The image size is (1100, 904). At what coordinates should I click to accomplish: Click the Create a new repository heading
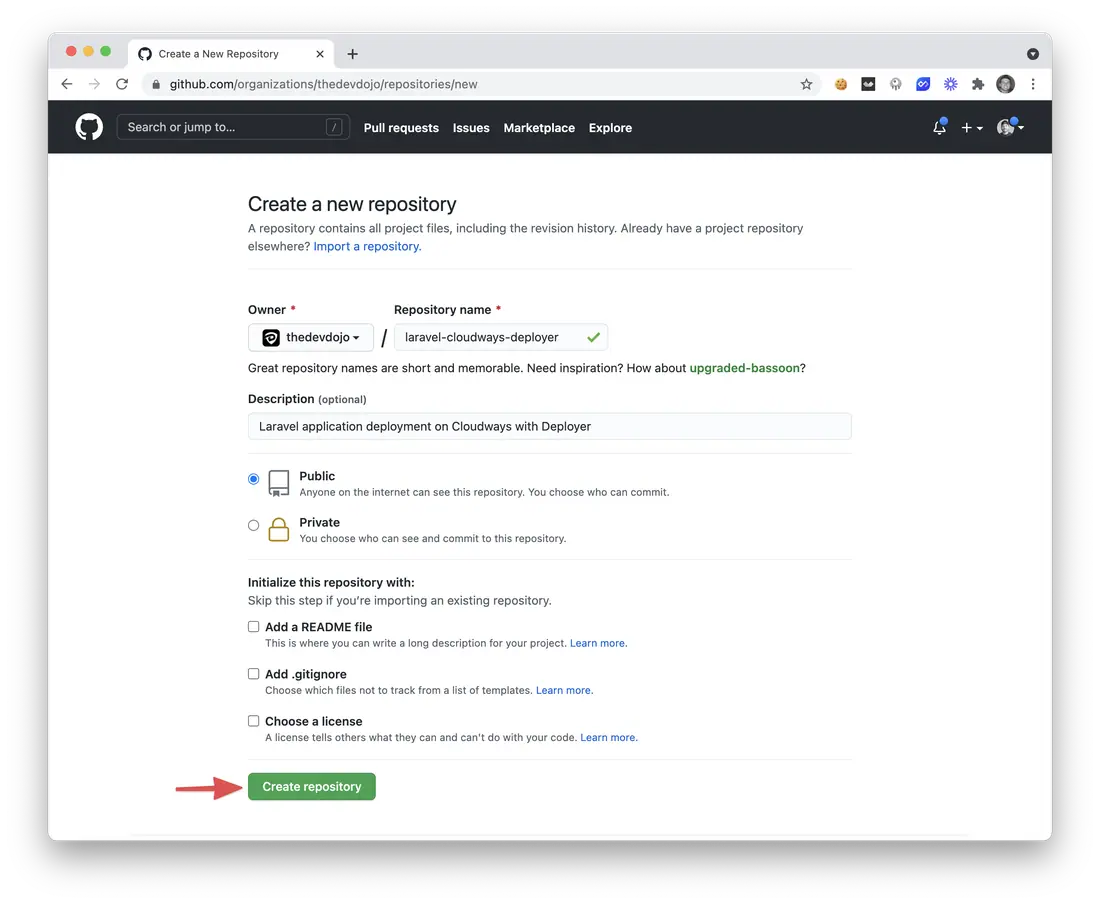point(352,204)
